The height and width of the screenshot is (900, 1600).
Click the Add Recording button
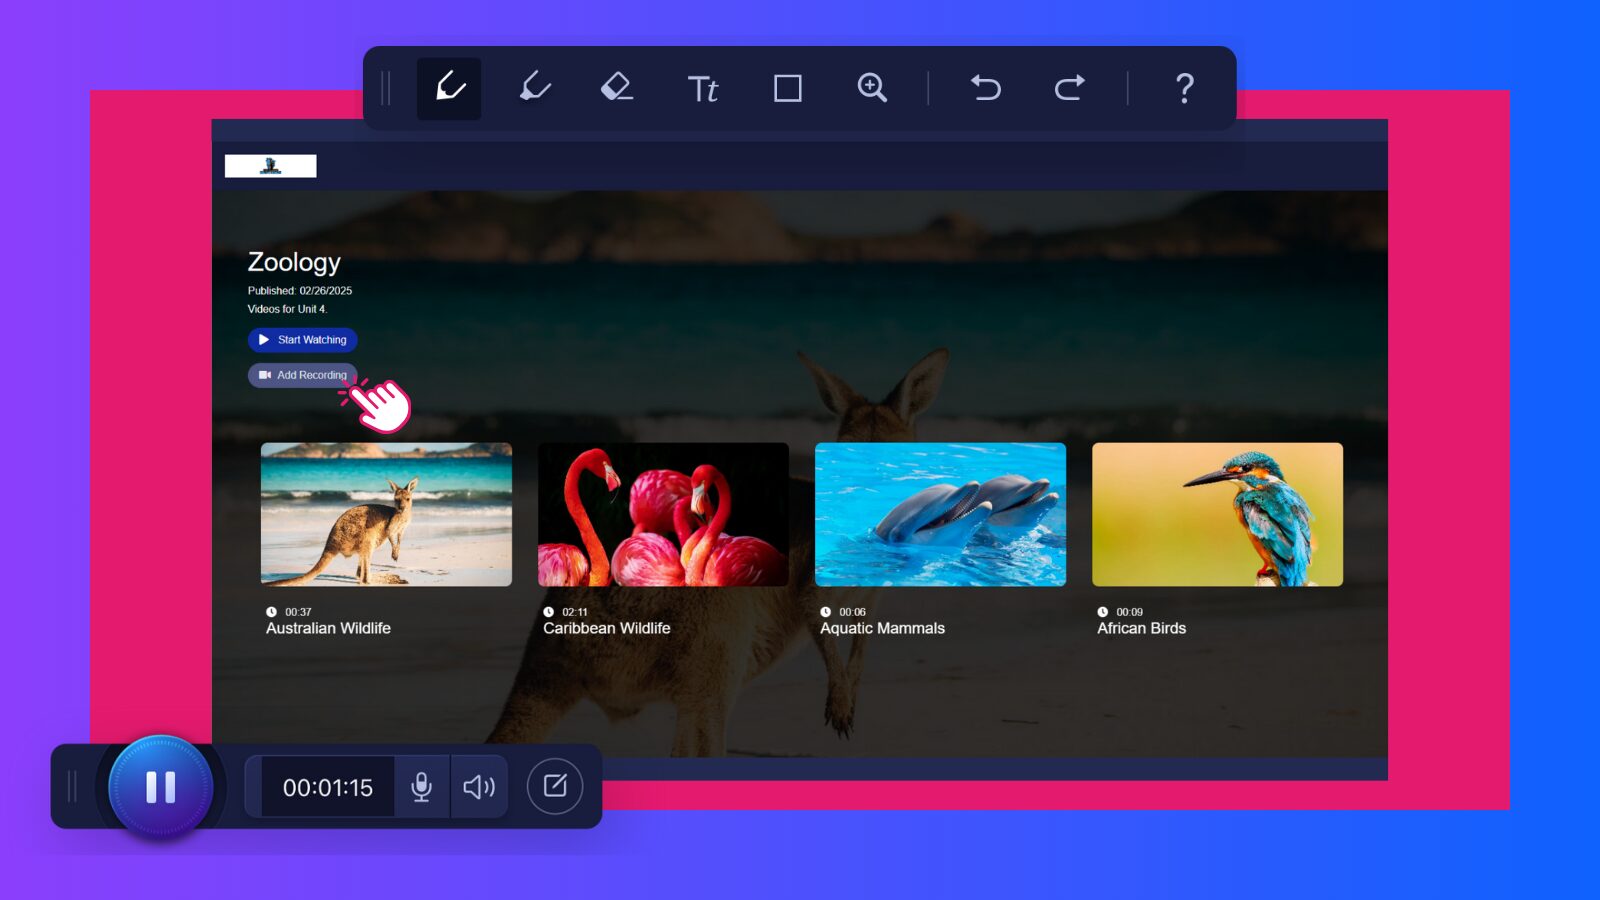tap(302, 375)
